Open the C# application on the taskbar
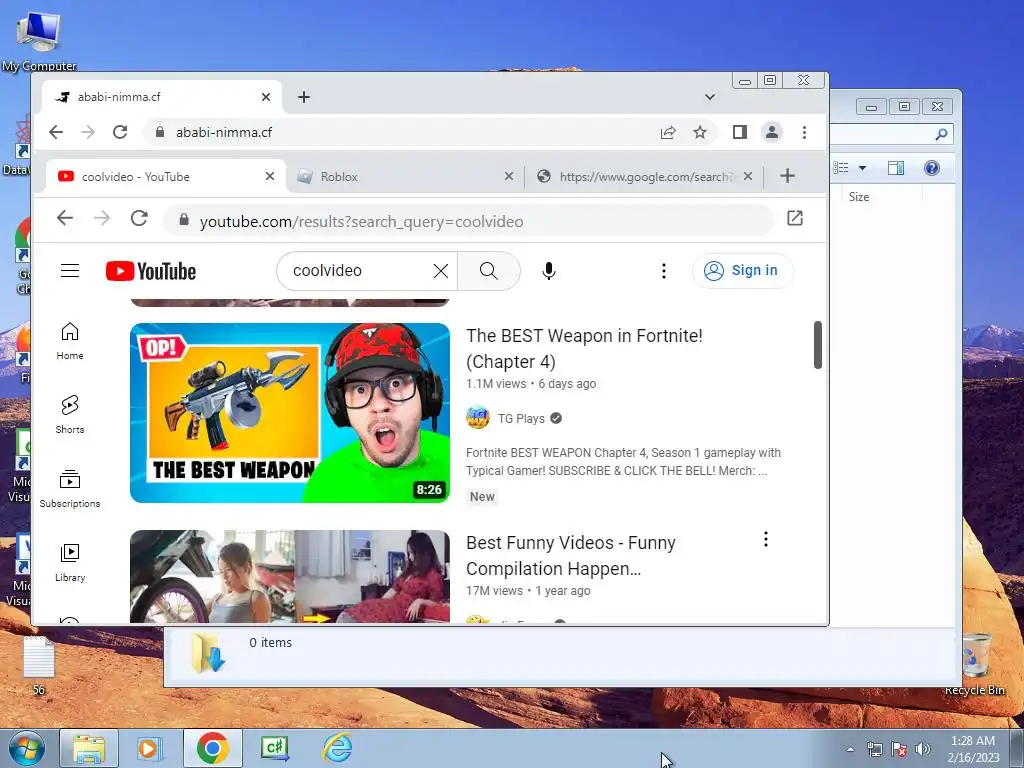This screenshot has width=1024, height=768. tap(274, 748)
